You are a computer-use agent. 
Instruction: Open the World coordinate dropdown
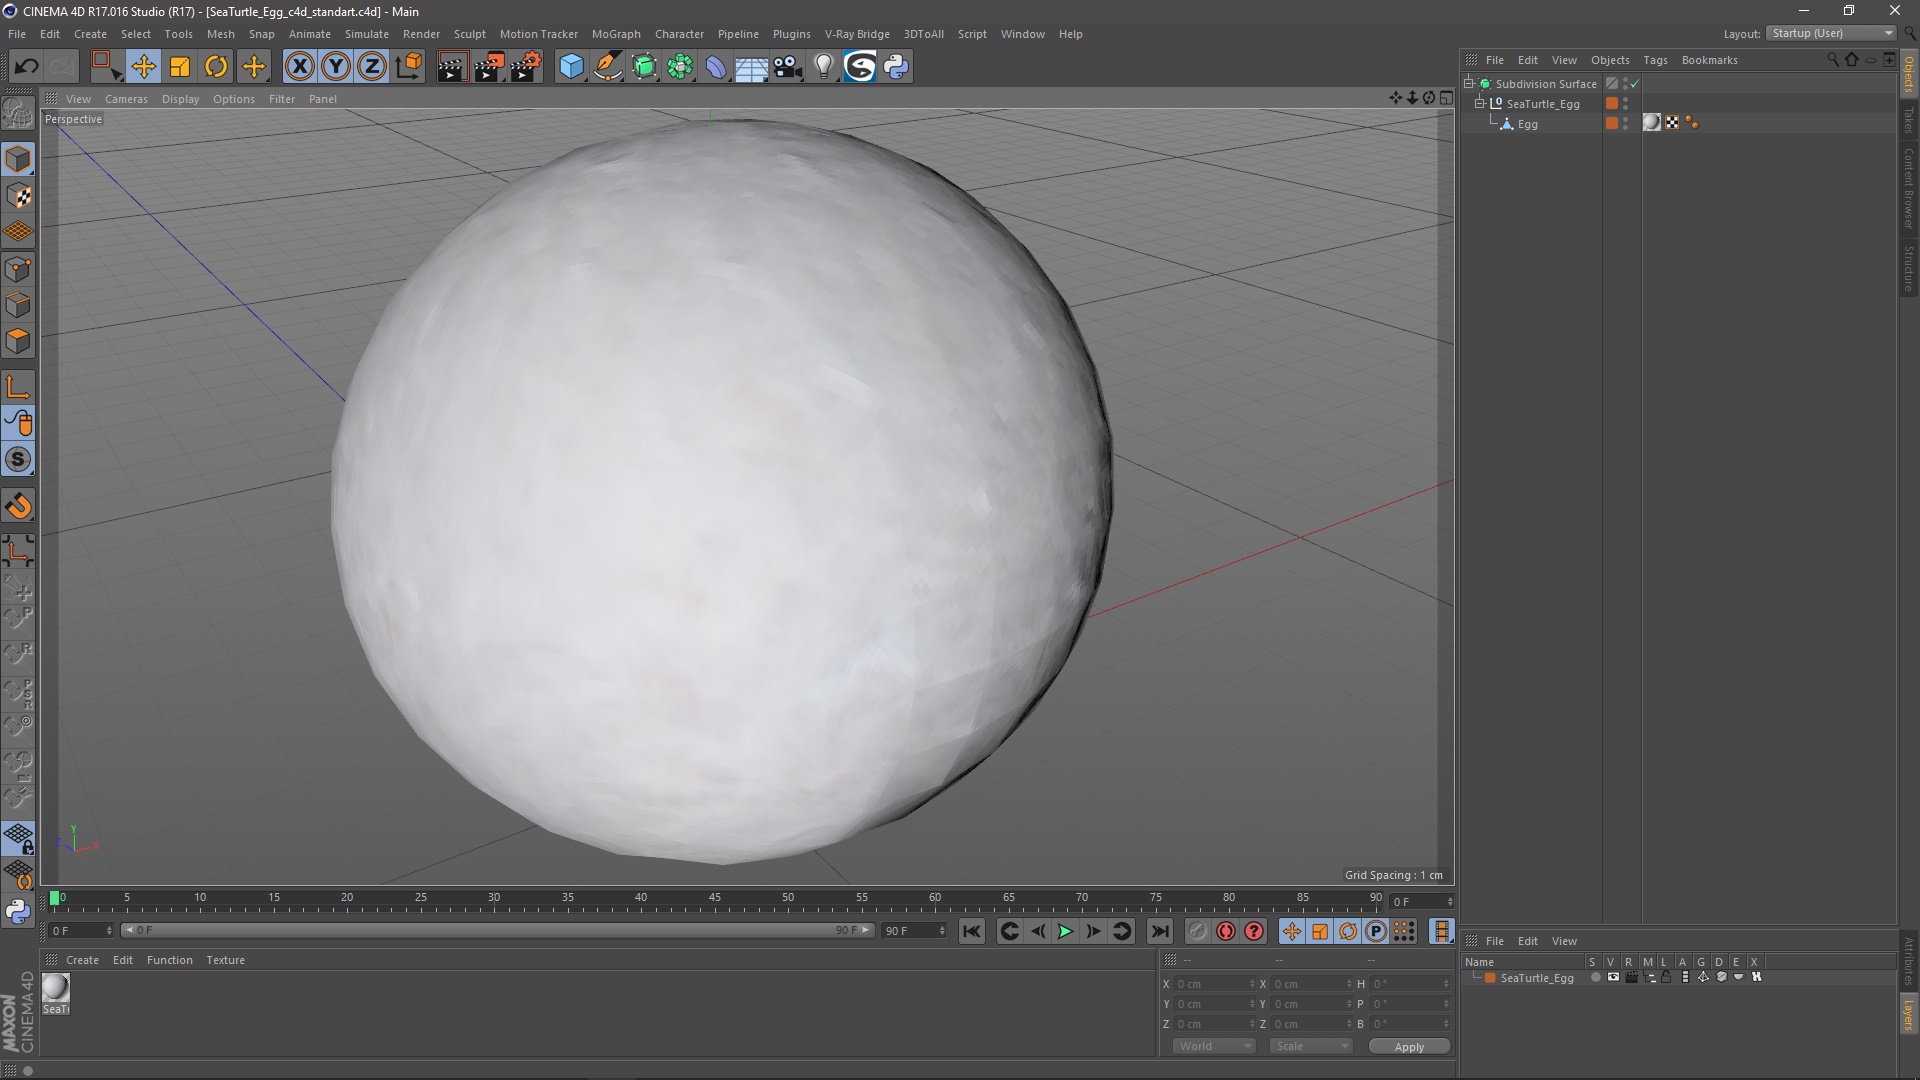tap(1214, 1046)
